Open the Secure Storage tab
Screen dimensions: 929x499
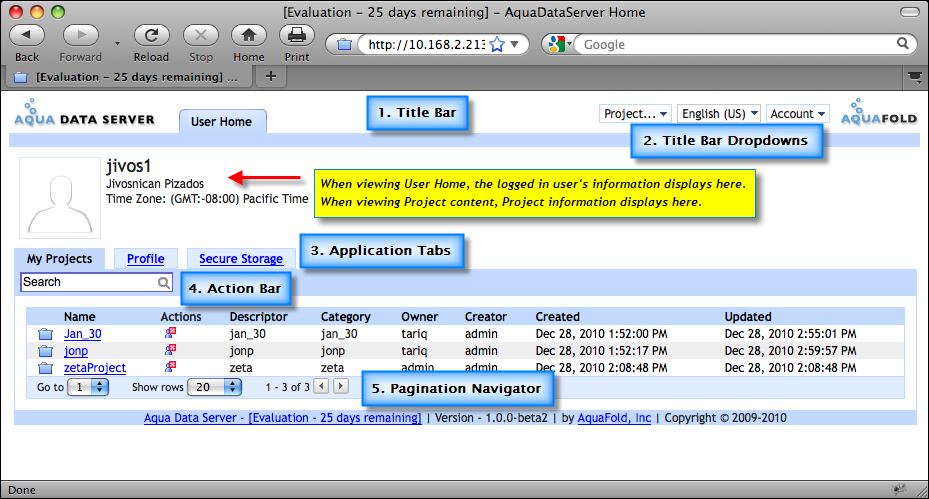pos(241,259)
